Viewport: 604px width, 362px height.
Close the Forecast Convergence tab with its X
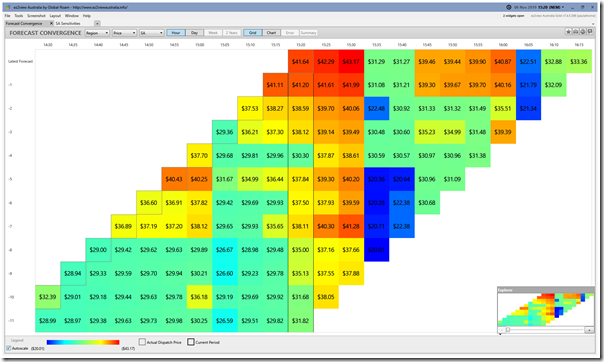[x=51, y=23]
